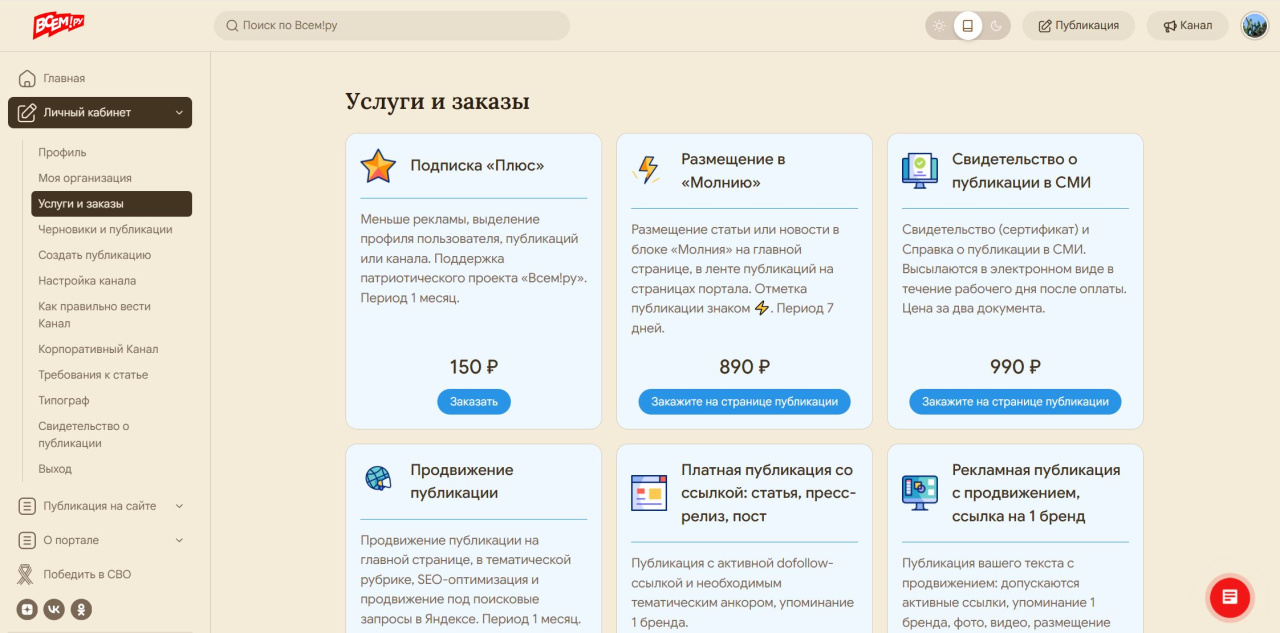Screen dimensions: 1280x633
Task: Click the 150 ₽ price
Action: tap(474, 367)
